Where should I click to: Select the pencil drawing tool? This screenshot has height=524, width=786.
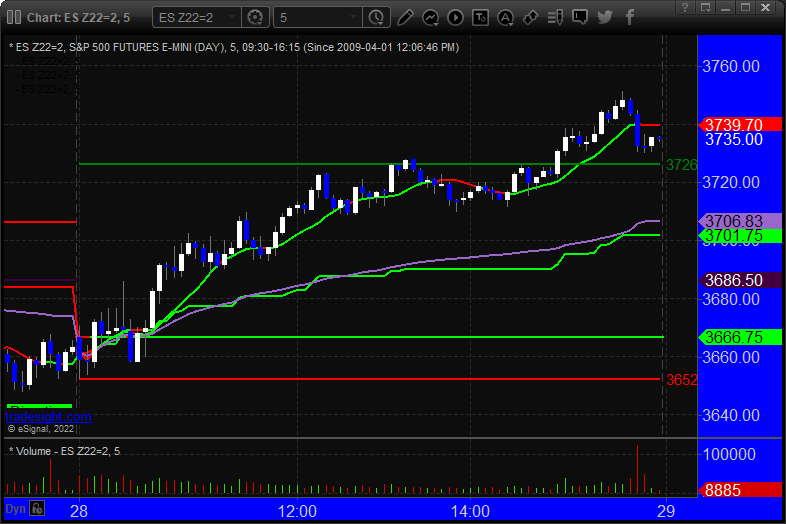pyautogui.click(x=405, y=18)
